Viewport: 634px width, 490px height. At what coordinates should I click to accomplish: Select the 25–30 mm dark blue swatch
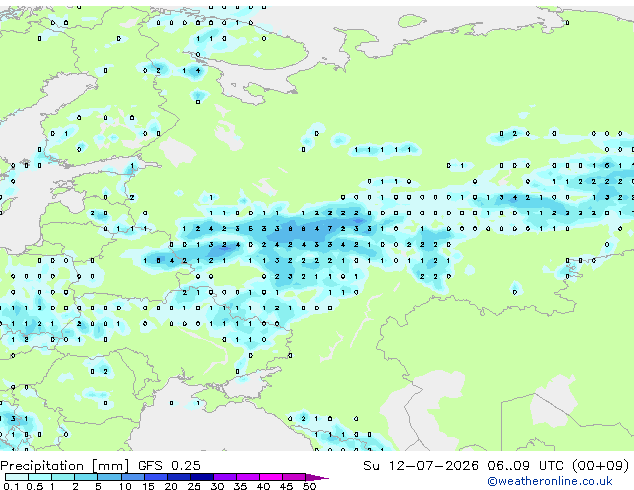click(201, 477)
